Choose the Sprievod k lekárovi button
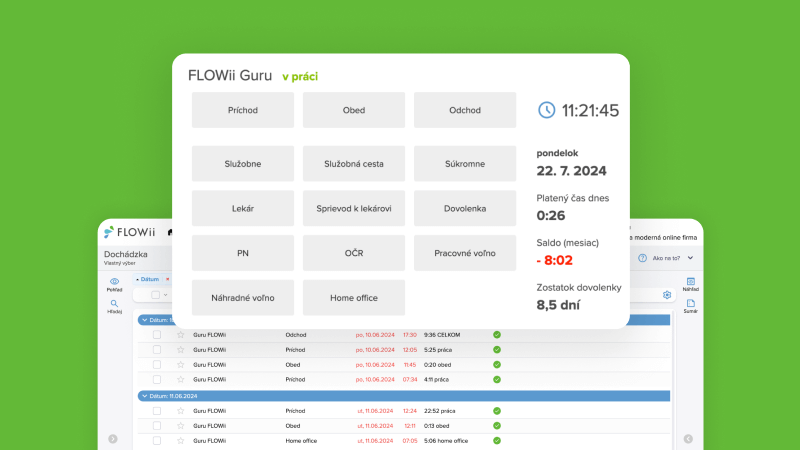 tap(354, 208)
